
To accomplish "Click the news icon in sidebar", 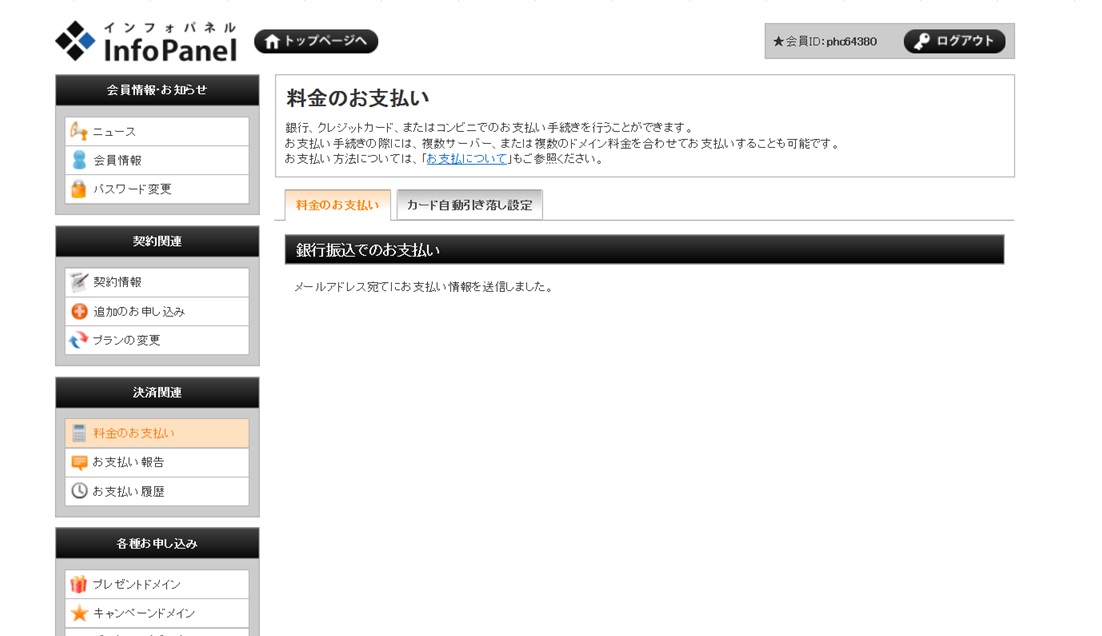I will pyautogui.click(x=78, y=131).
